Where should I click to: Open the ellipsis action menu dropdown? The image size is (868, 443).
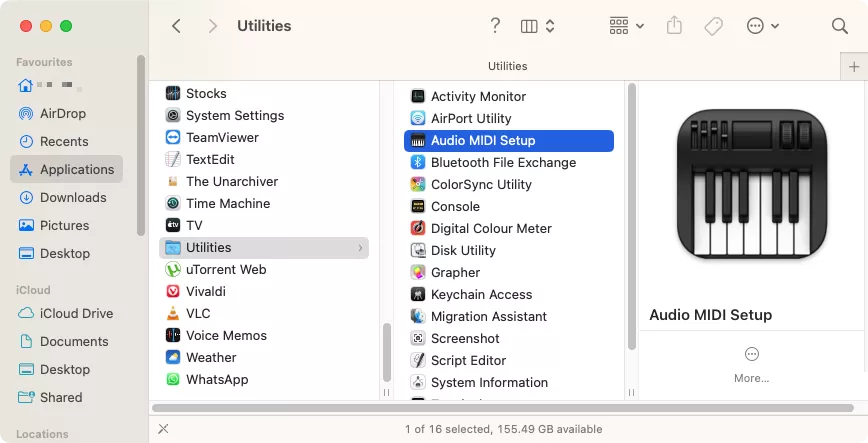coord(763,26)
